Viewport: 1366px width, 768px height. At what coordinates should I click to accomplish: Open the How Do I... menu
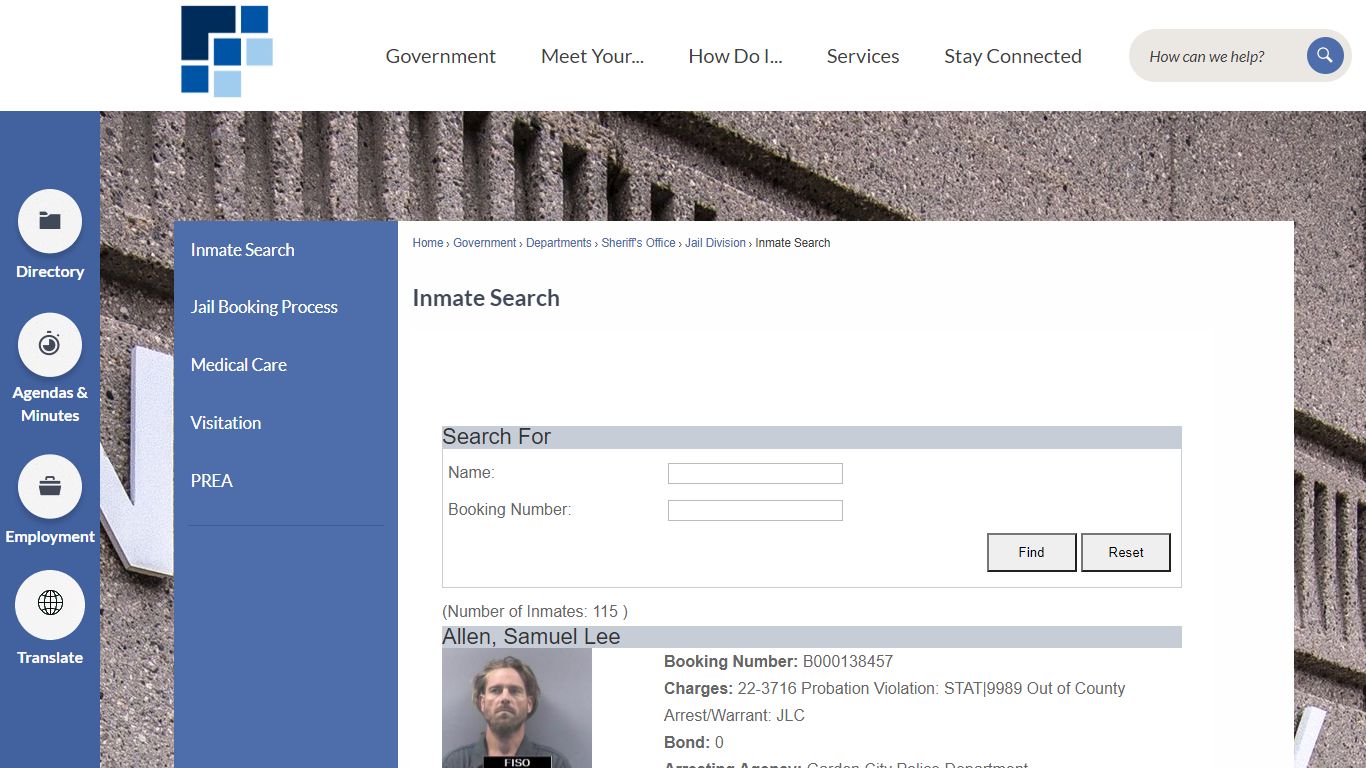[x=735, y=56]
